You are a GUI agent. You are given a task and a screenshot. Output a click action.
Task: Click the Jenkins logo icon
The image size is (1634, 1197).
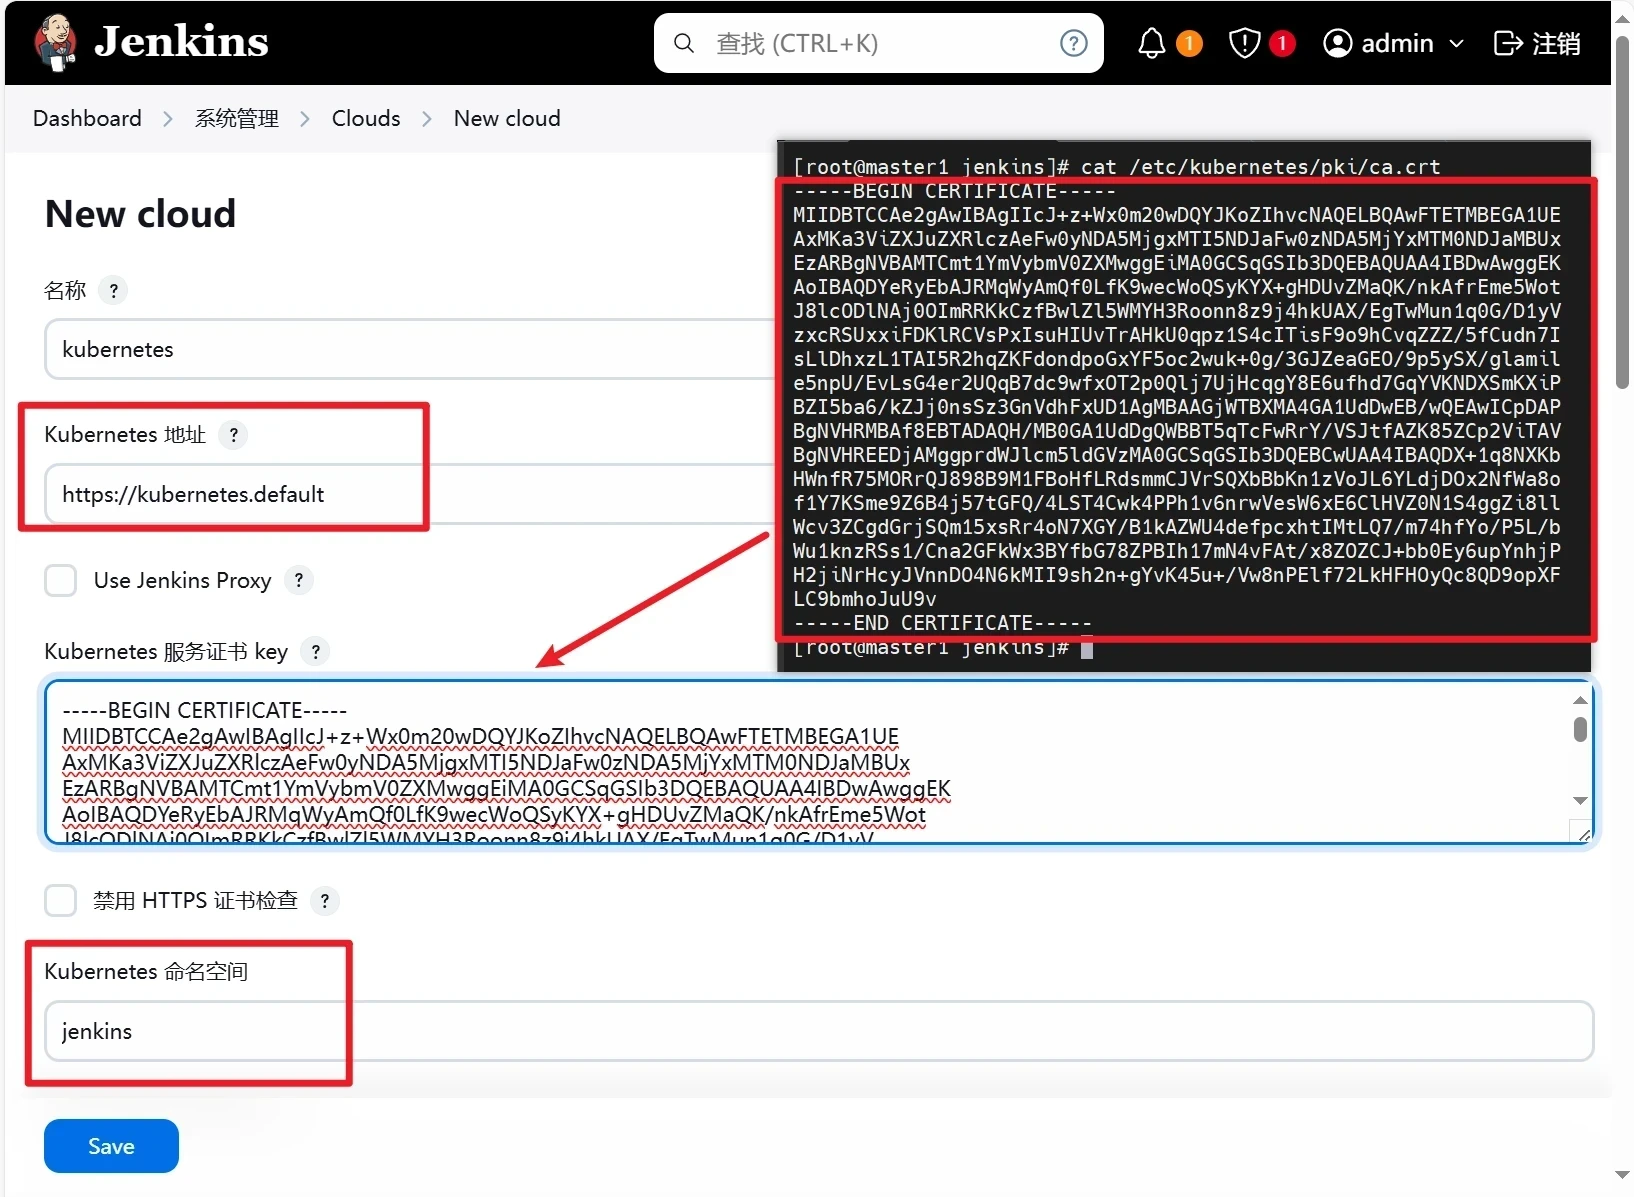click(56, 43)
